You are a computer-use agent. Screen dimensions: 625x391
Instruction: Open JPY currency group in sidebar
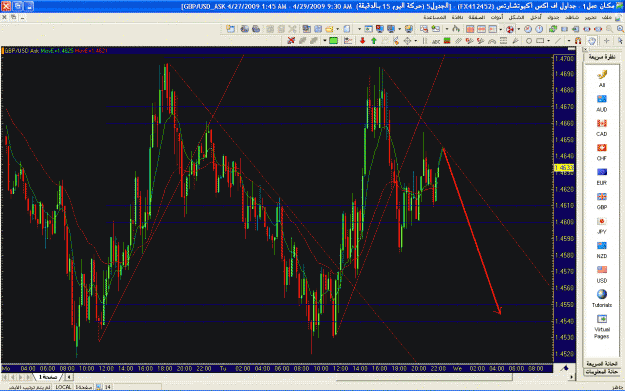tap(601, 225)
